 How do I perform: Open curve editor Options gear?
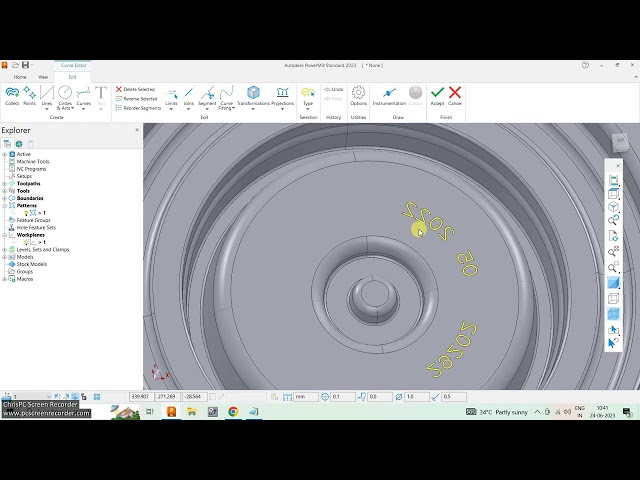coord(358,96)
